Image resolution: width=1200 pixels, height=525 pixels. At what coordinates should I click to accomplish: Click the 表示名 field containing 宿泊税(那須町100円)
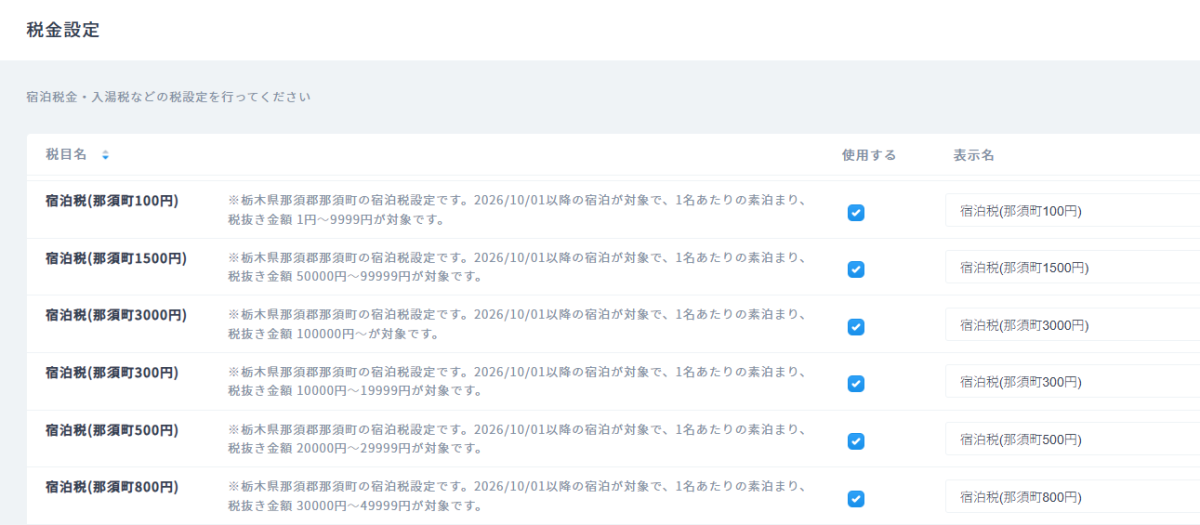[1070, 211]
